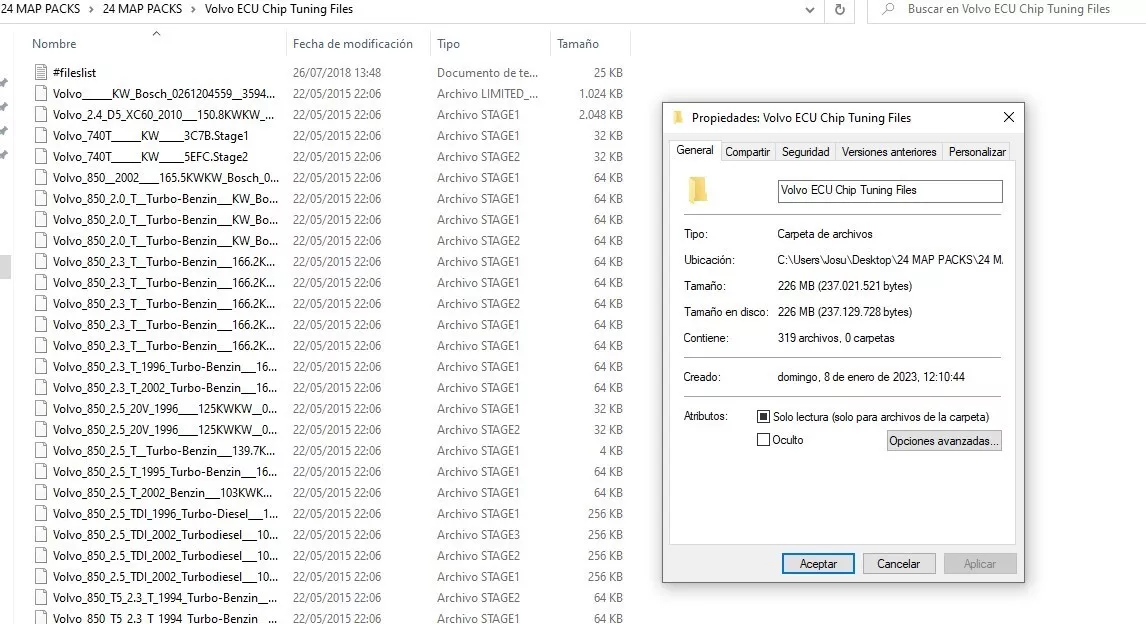Image resolution: width=1146 pixels, height=624 pixels.
Task: Switch to the Compartir tab
Action: [748, 152]
